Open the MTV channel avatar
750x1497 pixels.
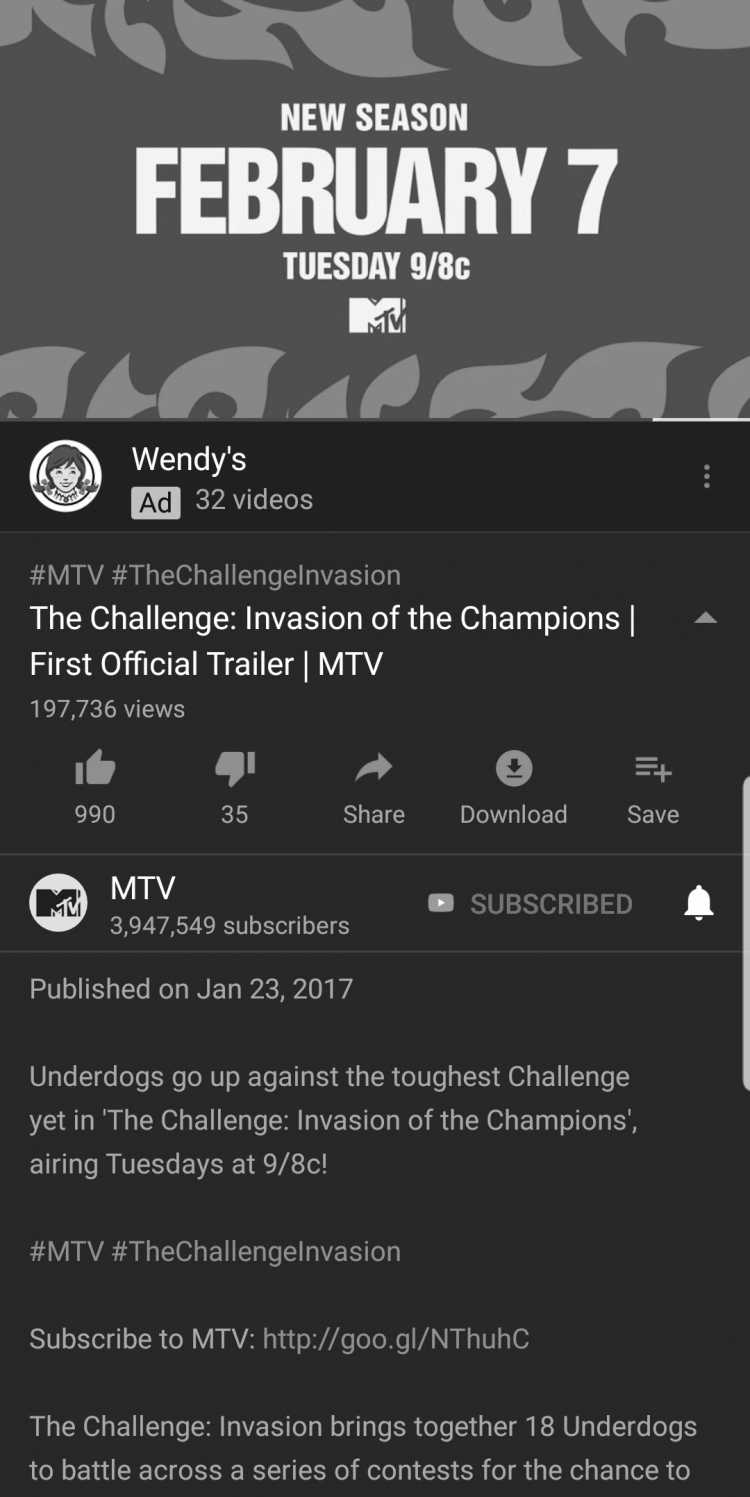coord(58,903)
